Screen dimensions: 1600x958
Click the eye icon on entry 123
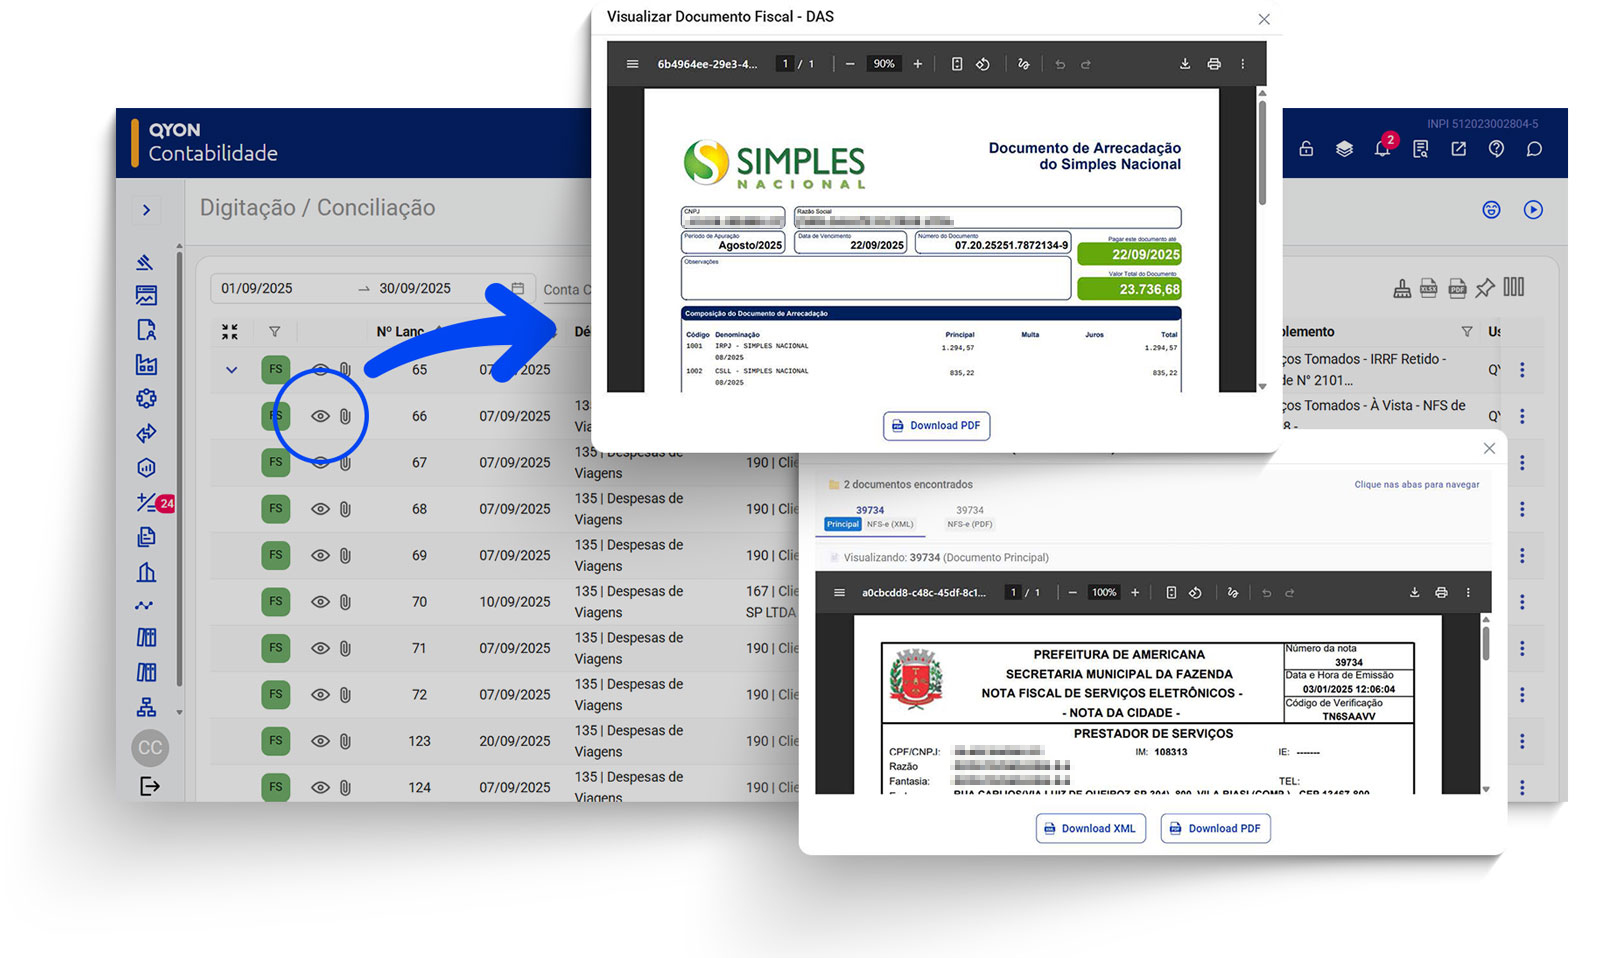click(320, 741)
